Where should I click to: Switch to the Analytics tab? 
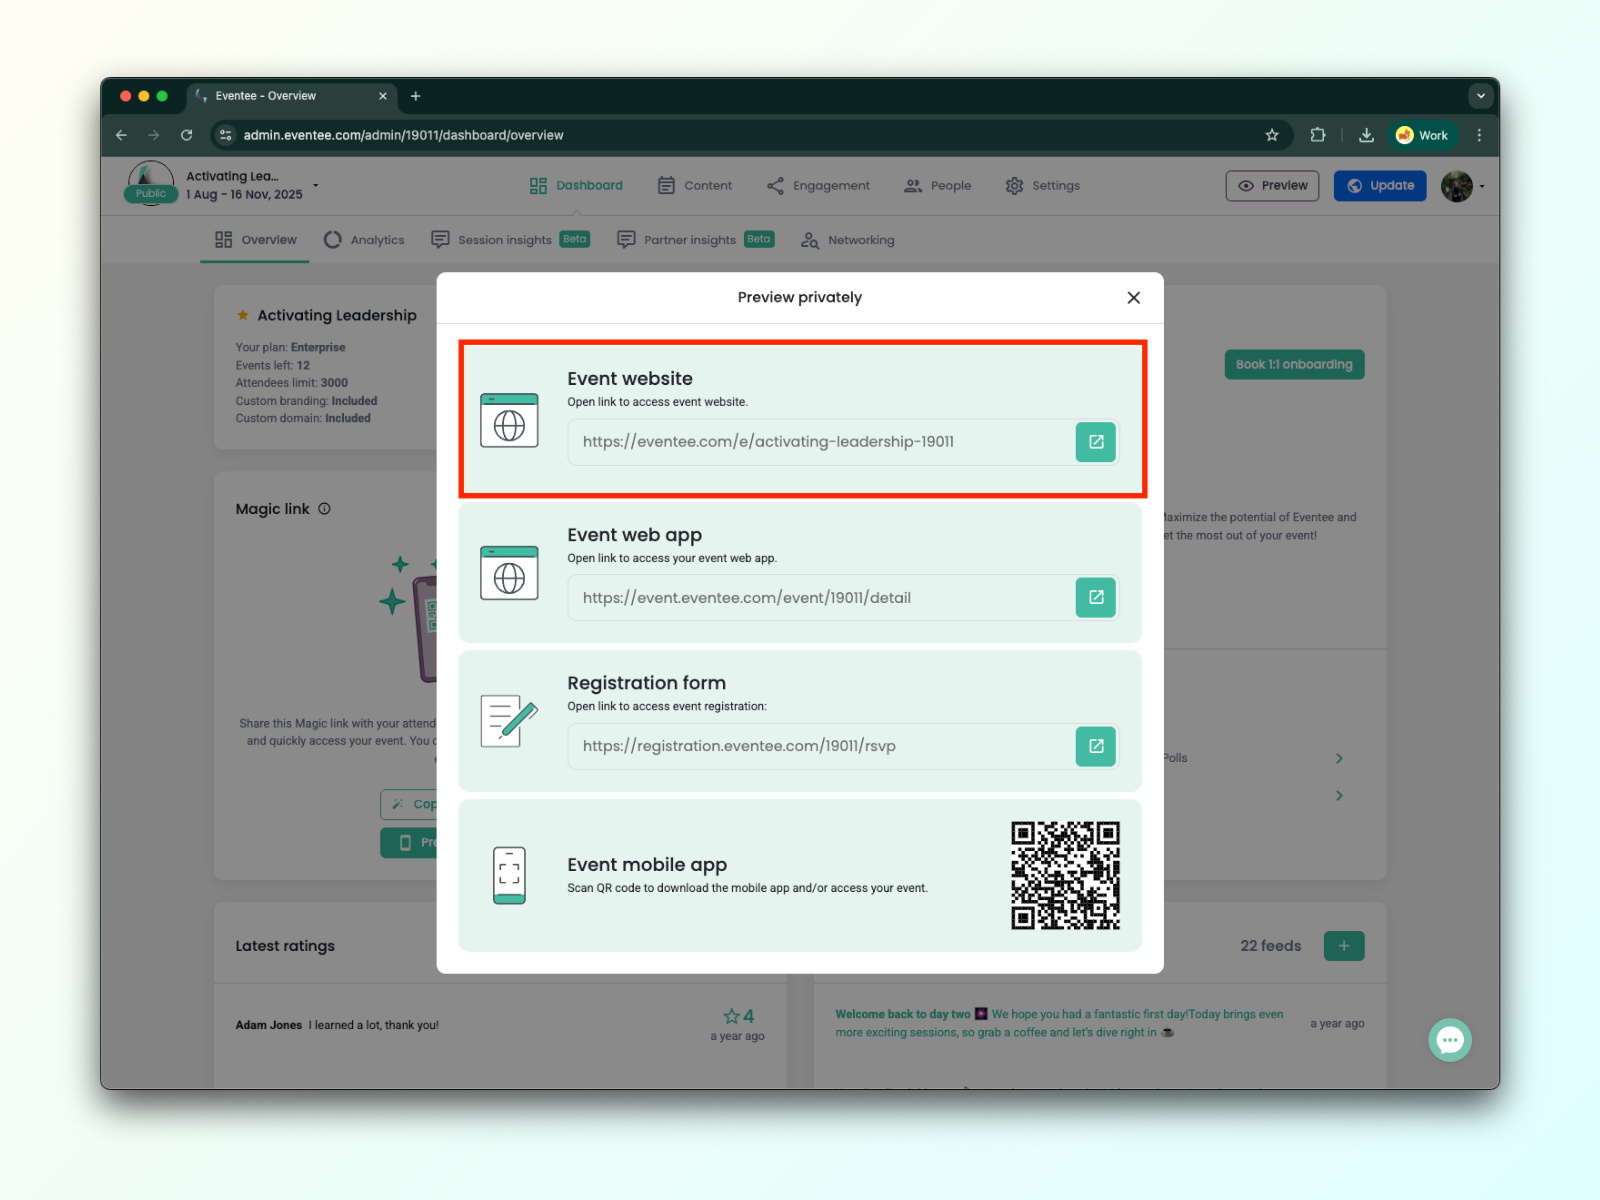(x=364, y=240)
